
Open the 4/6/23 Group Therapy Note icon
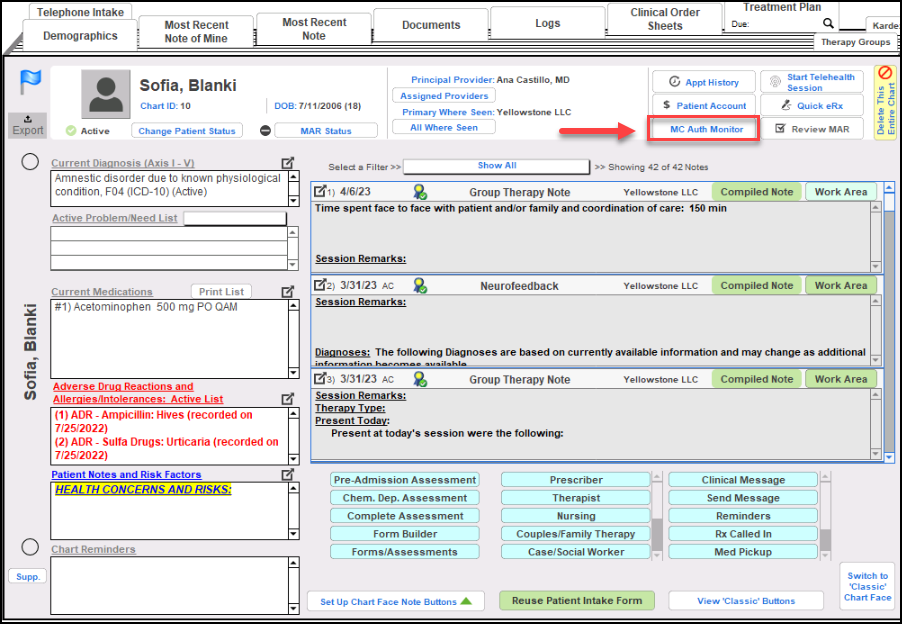click(x=320, y=192)
